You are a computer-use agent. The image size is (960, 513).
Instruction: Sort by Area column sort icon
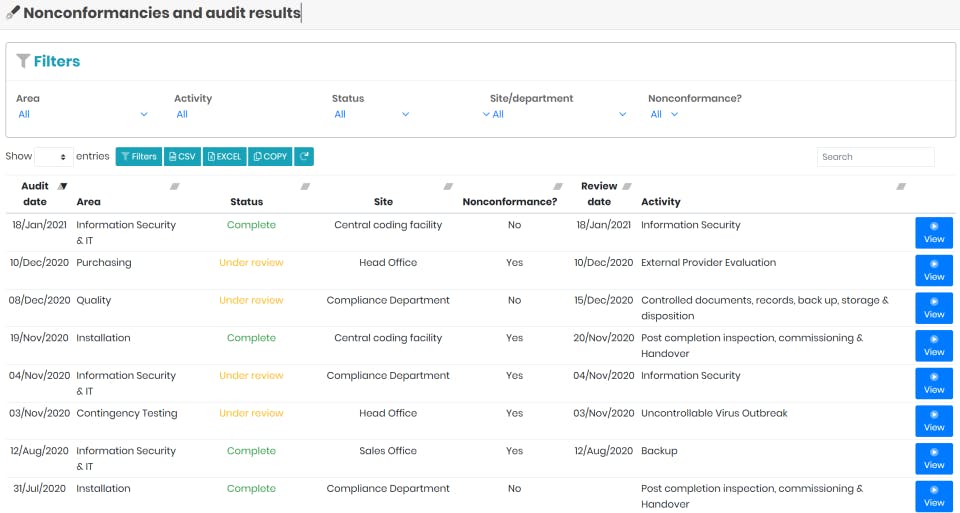pyautogui.click(x=174, y=186)
